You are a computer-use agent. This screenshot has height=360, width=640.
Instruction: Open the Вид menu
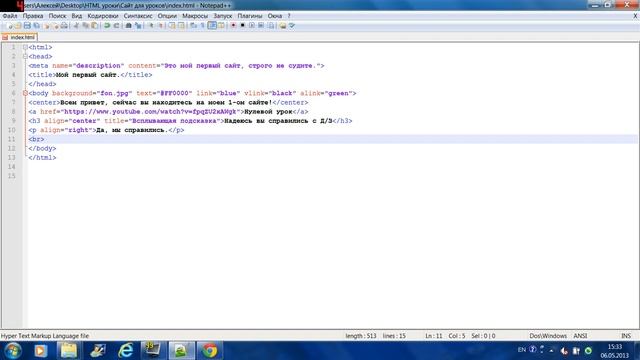point(77,16)
